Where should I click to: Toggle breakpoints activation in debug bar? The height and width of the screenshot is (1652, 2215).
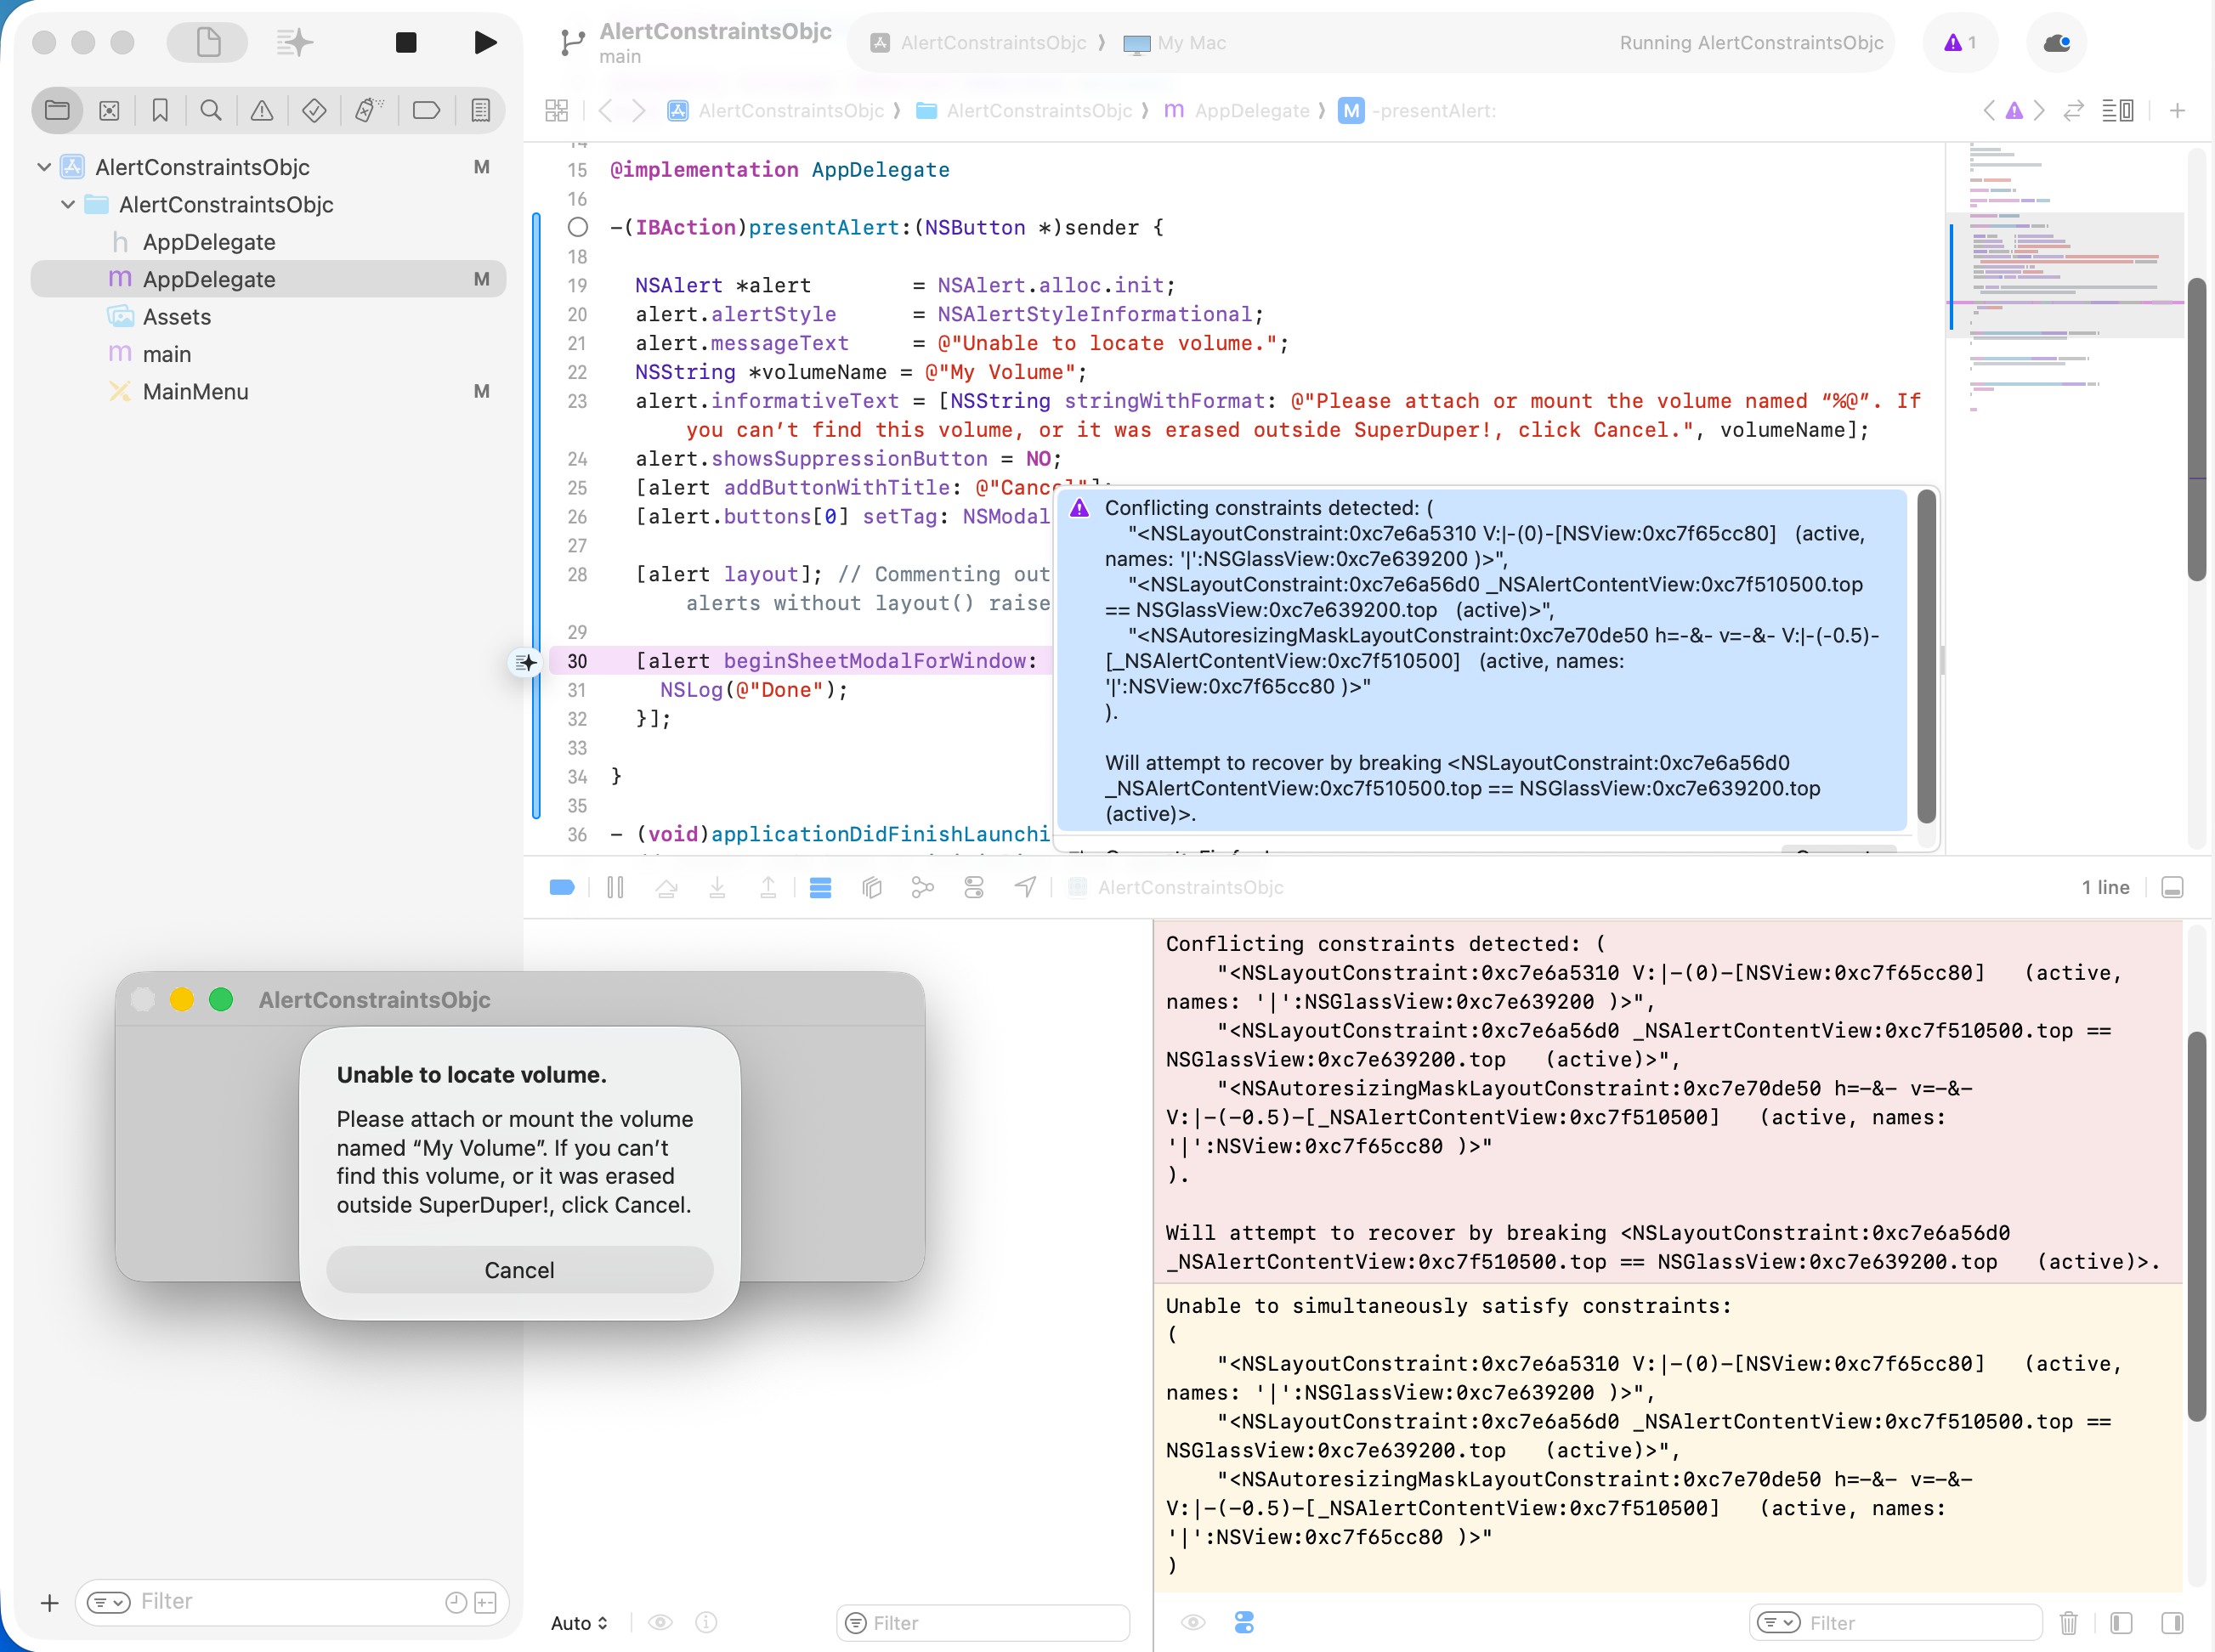pyautogui.click(x=562, y=887)
